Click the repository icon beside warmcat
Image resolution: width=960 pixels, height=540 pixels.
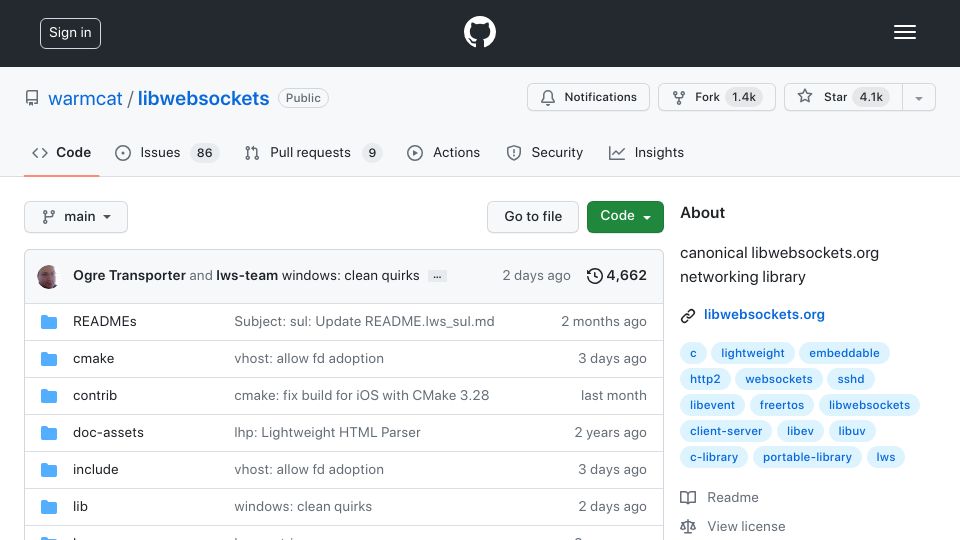coord(32,98)
